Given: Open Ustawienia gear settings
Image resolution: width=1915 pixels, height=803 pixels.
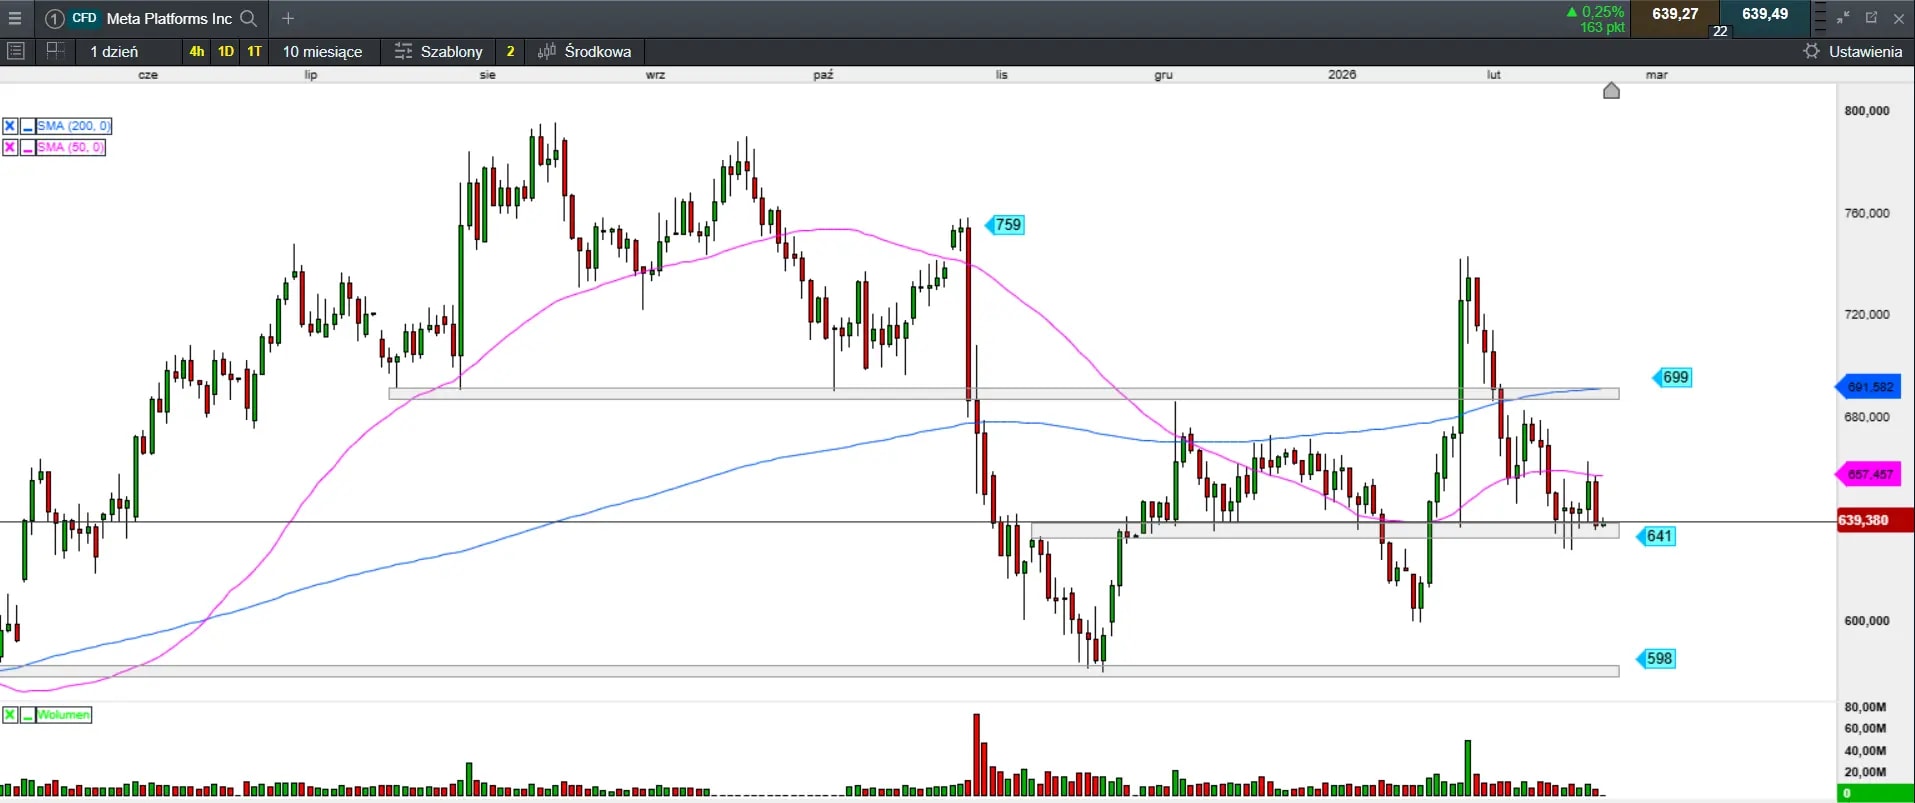Looking at the screenshot, I should point(1853,51).
